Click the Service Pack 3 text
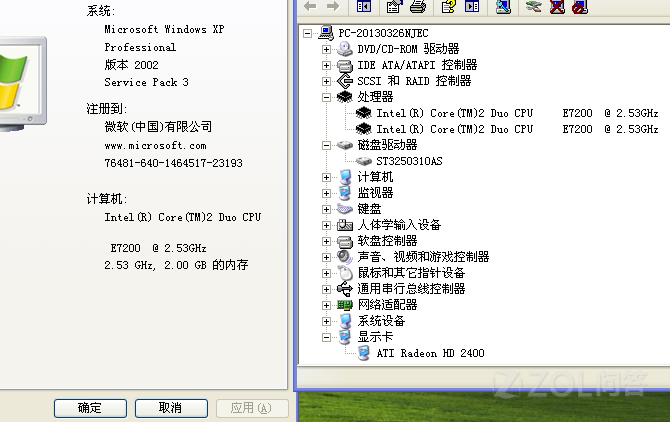The height and width of the screenshot is (422, 670). point(146,82)
